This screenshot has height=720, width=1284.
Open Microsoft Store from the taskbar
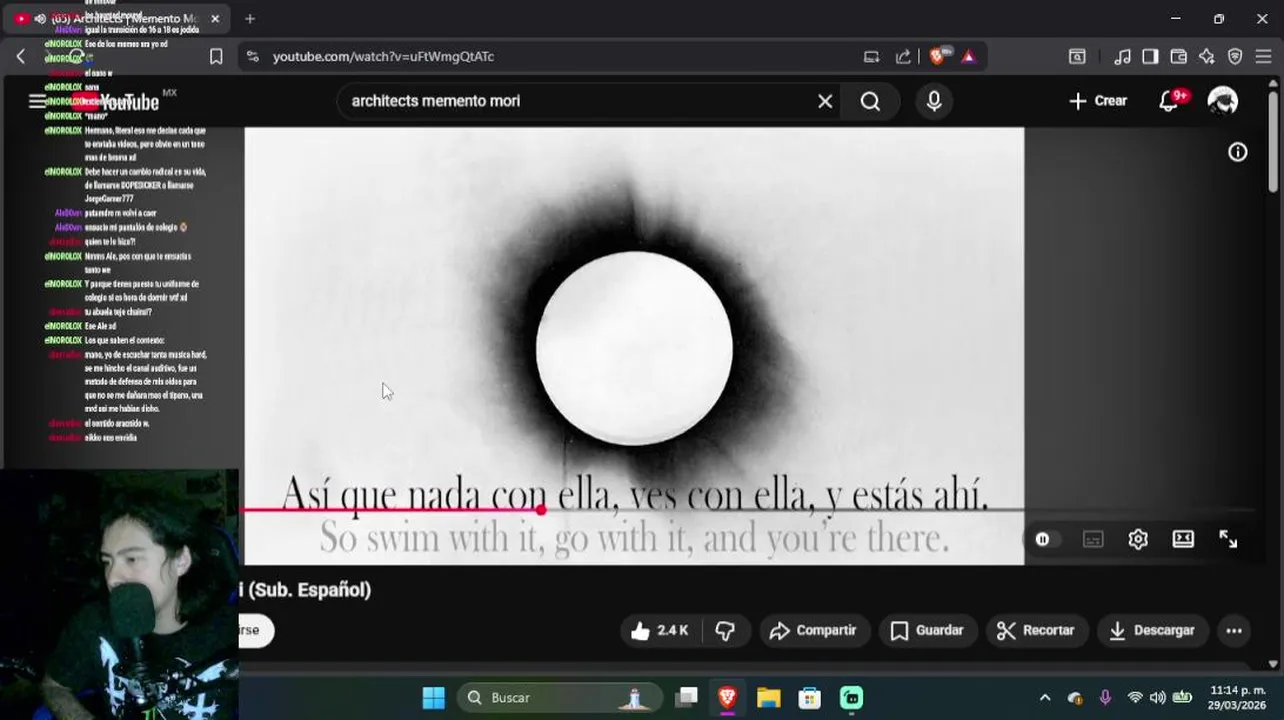(810, 697)
